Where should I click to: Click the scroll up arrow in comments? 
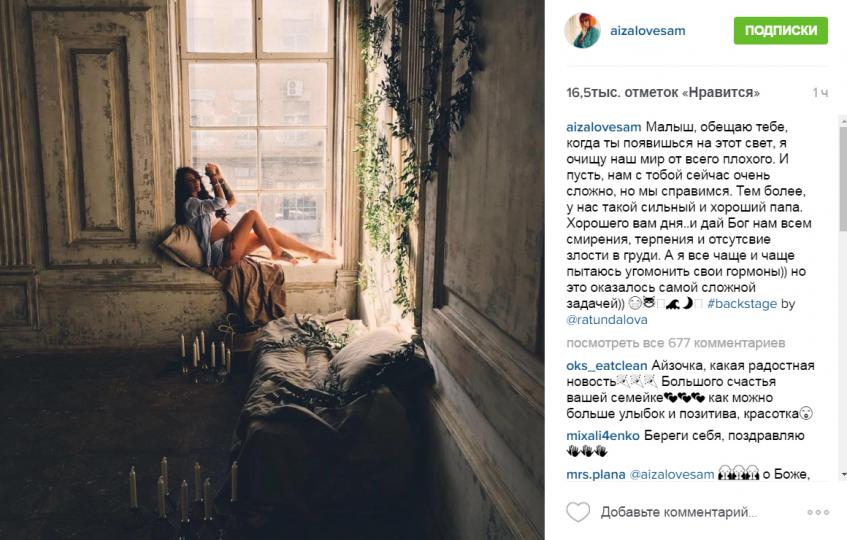[x=843, y=121]
